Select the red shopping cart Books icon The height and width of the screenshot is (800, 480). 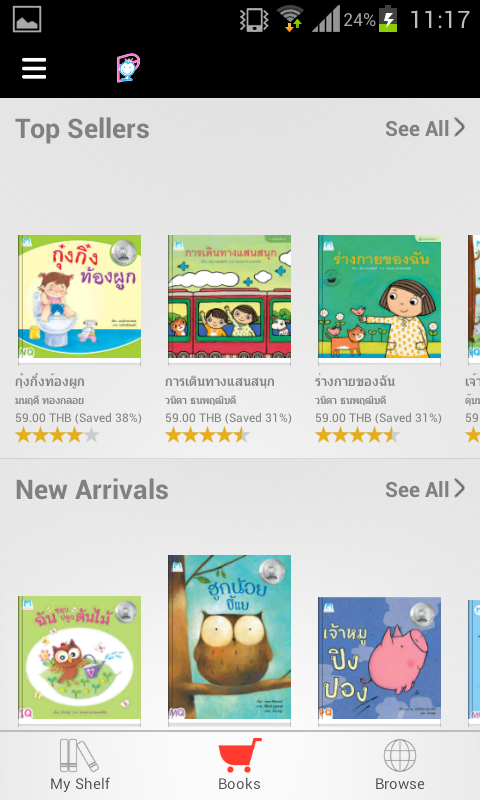[x=239, y=755]
